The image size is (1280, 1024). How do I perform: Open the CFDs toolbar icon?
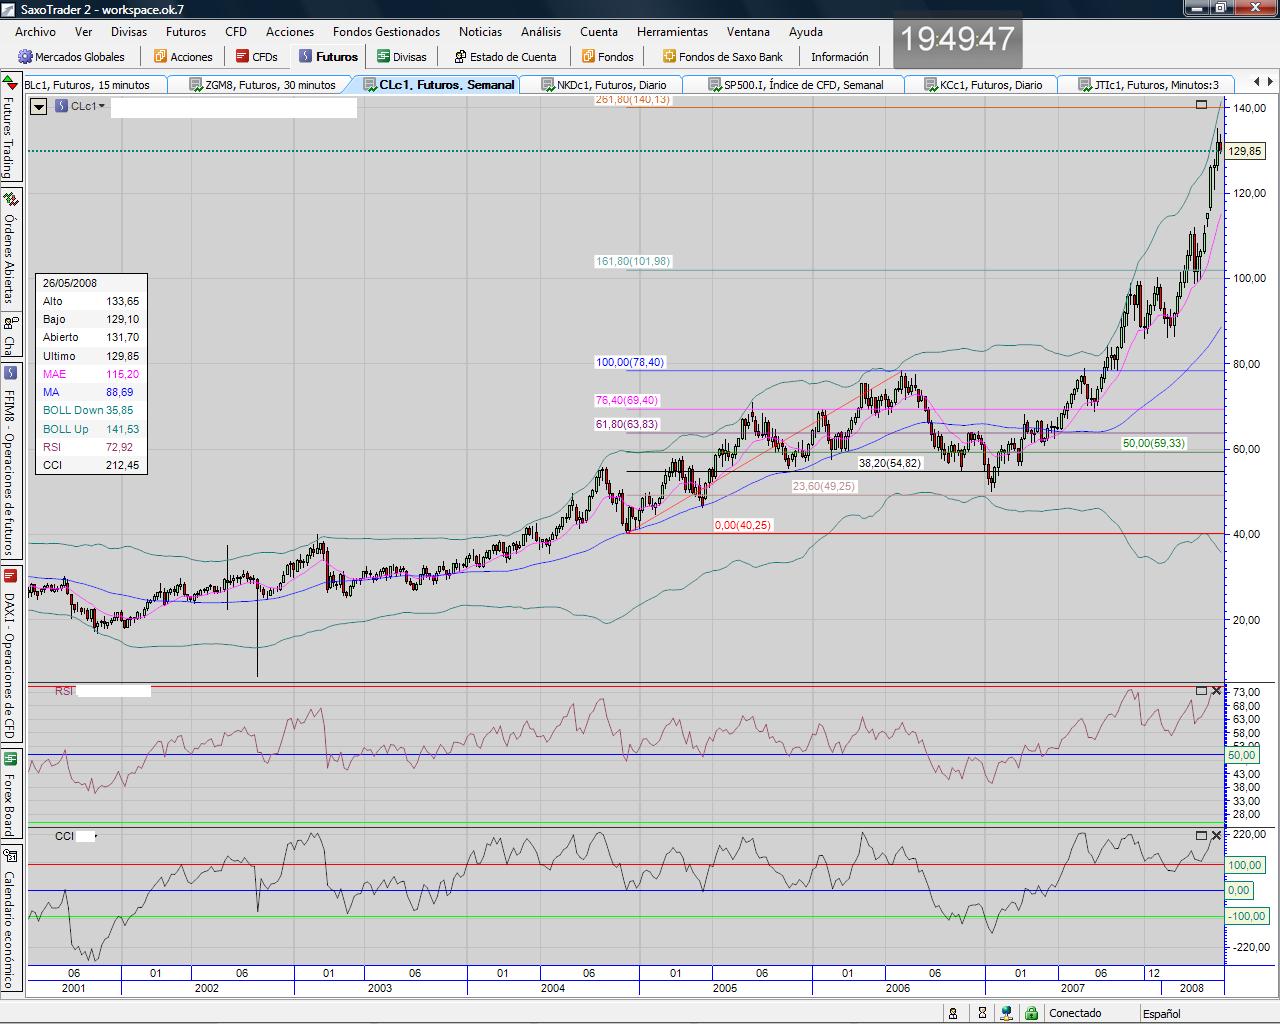pos(243,57)
